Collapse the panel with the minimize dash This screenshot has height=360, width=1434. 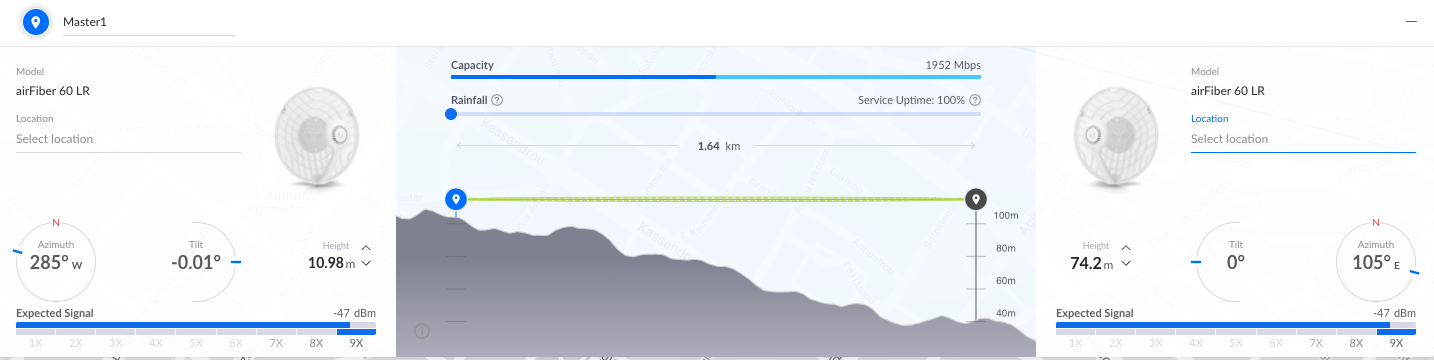[x=1411, y=21]
